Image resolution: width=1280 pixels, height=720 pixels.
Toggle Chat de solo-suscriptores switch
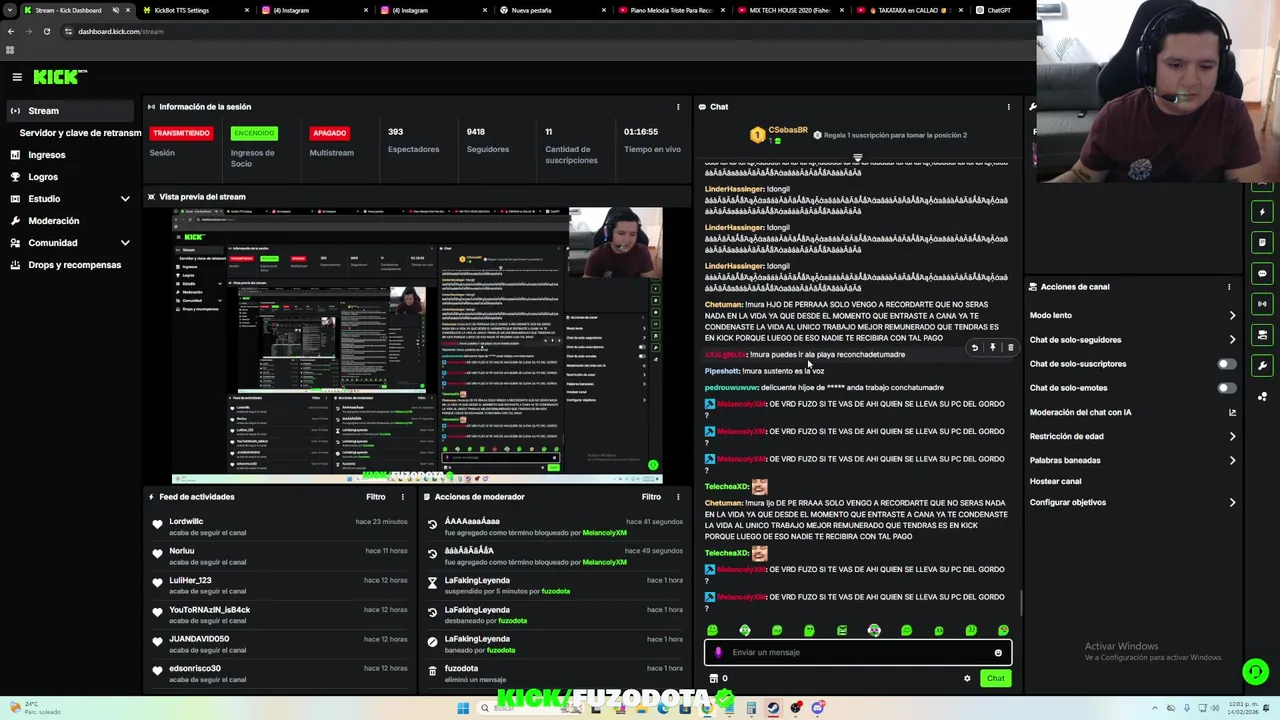1226,364
